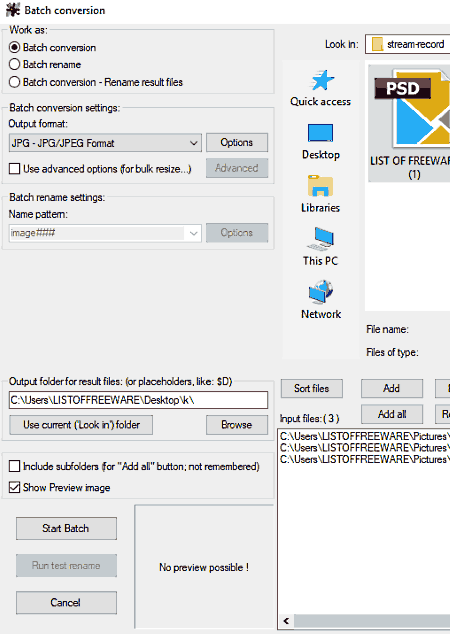Select the first input file path in list
This screenshot has height=634, width=450.
click(365, 436)
